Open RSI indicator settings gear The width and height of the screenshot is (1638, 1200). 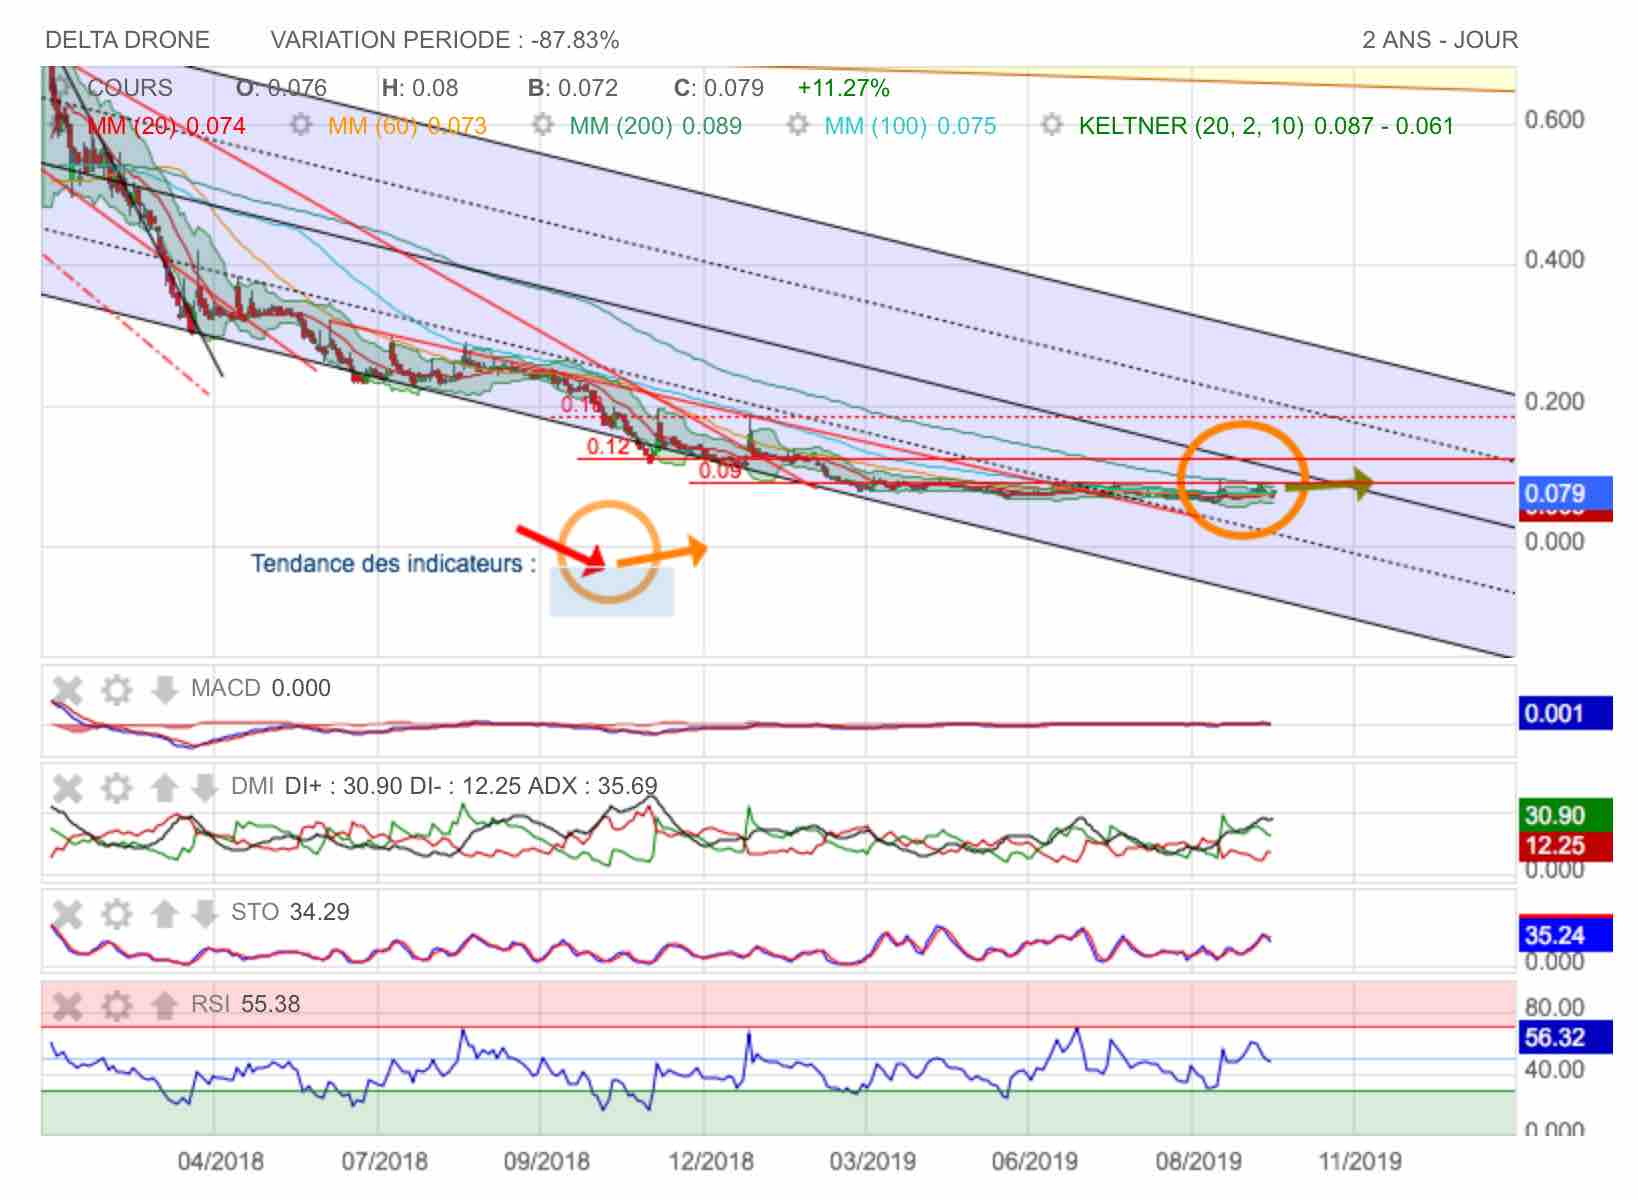117,1005
